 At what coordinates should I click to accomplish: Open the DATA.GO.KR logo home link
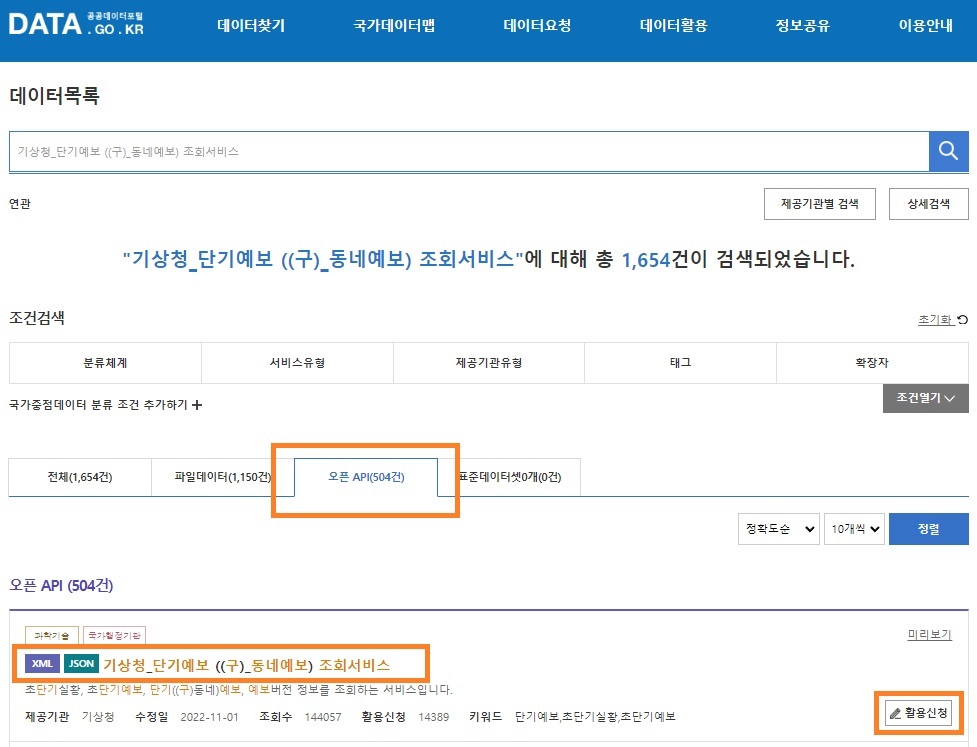tap(76, 24)
